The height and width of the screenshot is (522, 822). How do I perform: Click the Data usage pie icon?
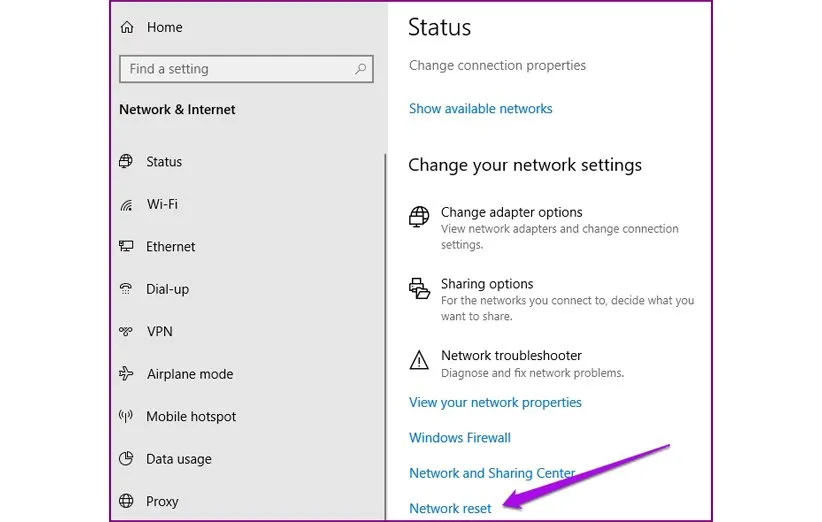126,459
